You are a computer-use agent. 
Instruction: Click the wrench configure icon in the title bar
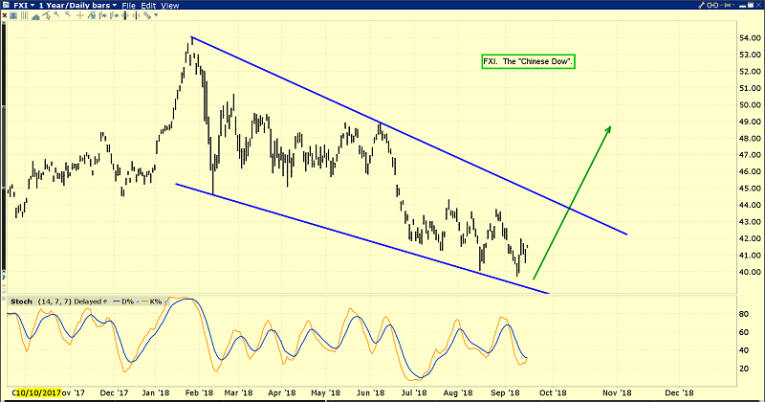point(701,5)
